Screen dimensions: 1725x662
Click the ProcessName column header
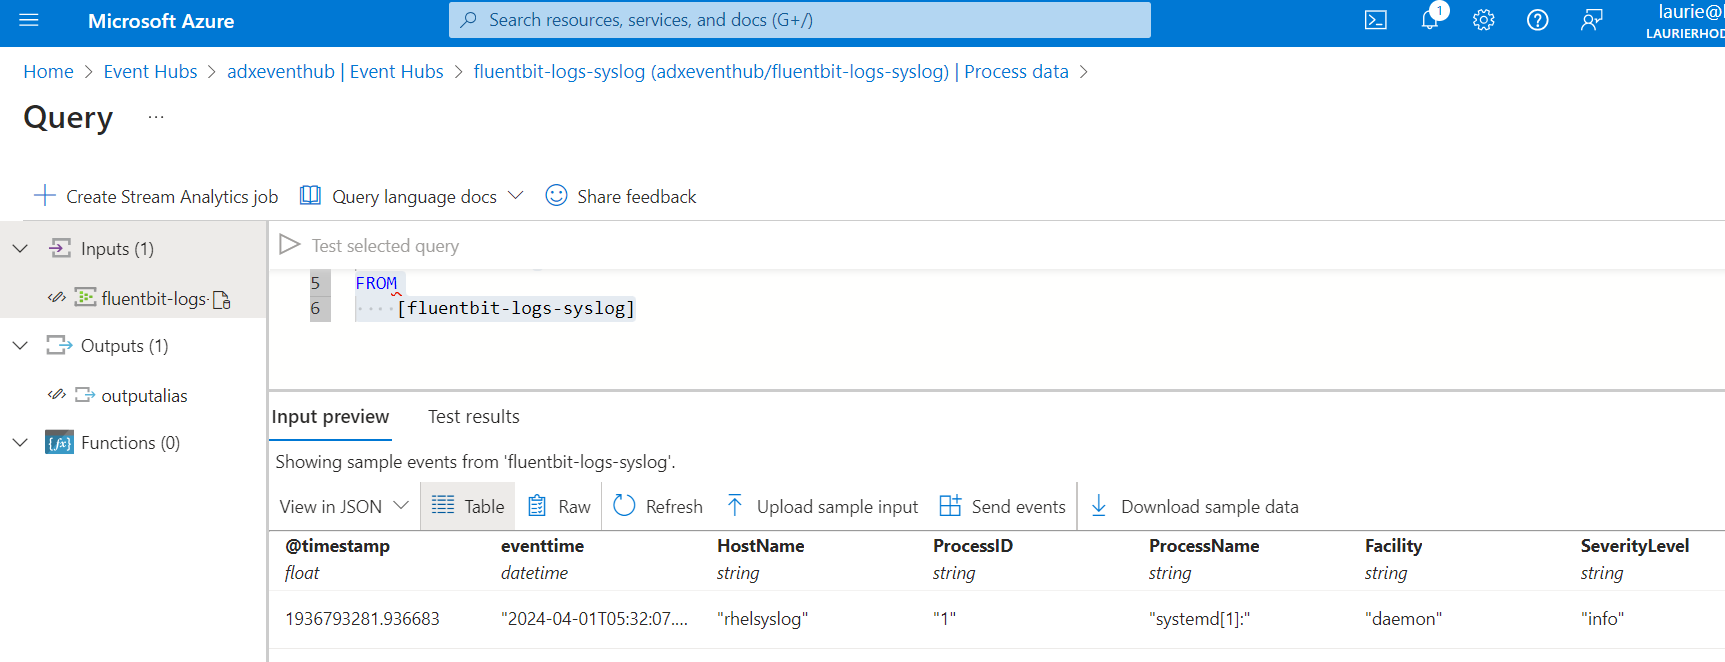pyautogui.click(x=1204, y=546)
